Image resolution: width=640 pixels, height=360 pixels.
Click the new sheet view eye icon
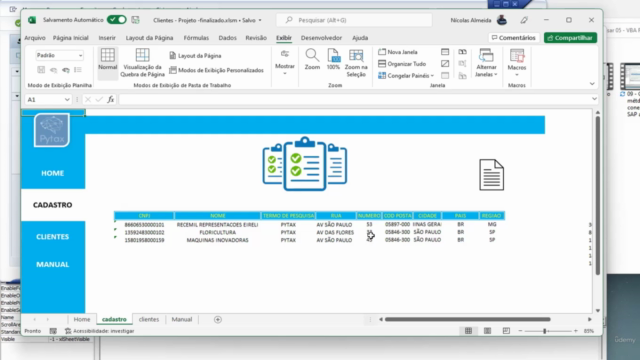coord(65,70)
